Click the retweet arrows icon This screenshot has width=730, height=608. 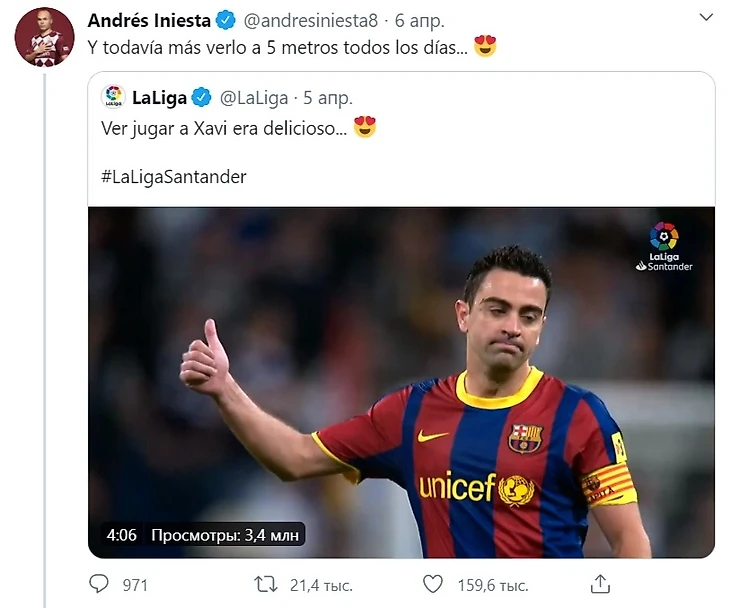point(265,583)
